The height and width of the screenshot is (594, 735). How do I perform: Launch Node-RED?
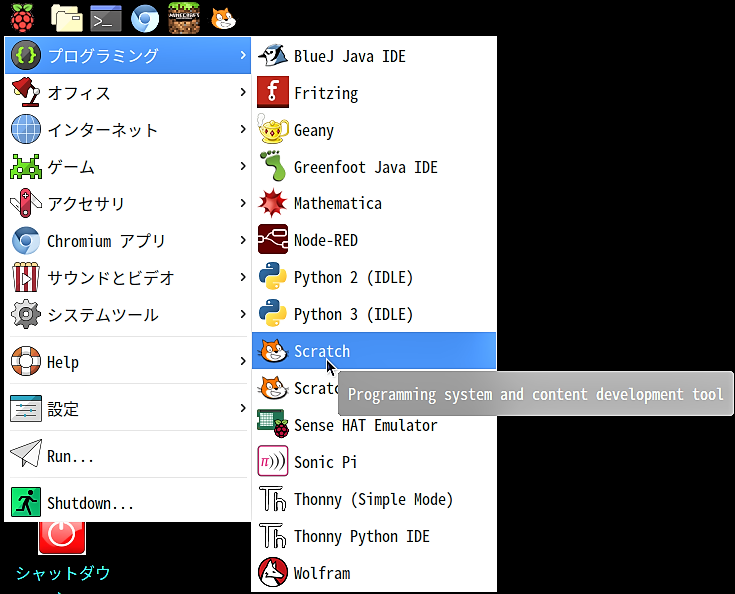click(x=325, y=241)
